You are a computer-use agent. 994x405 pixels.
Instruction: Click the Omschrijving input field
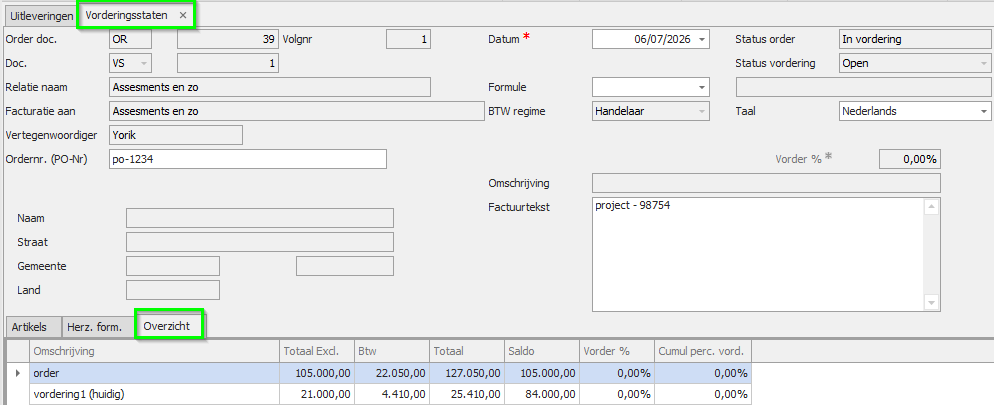pyautogui.click(x=766, y=183)
